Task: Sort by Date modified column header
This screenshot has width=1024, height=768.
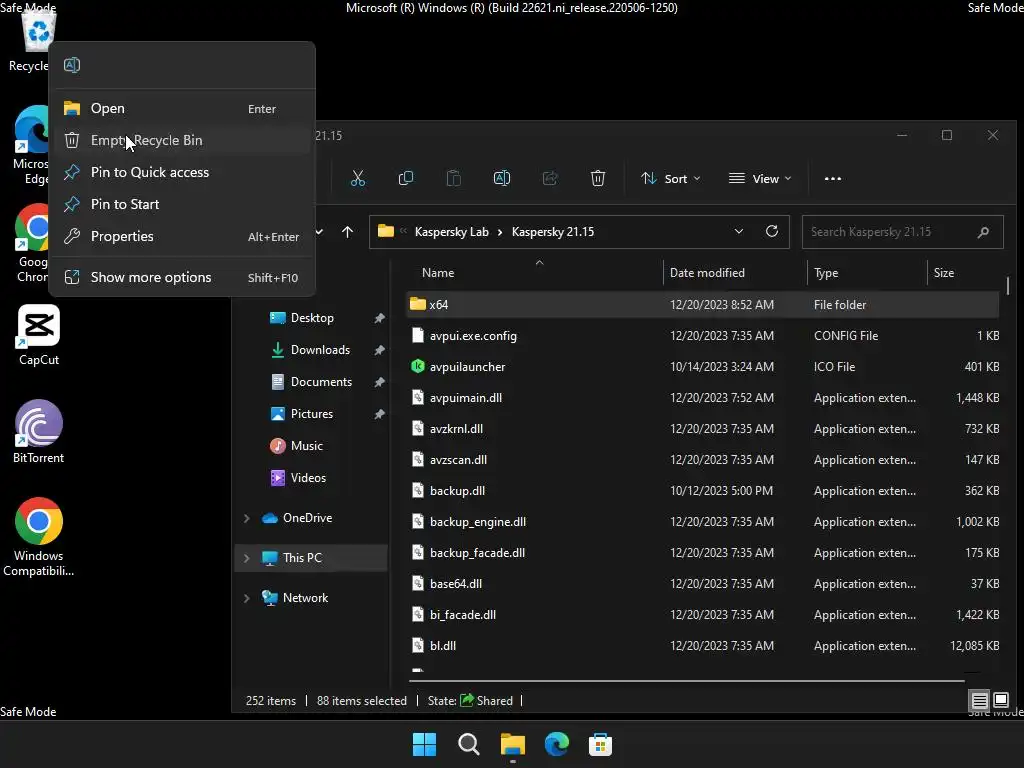Action: (x=707, y=273)
